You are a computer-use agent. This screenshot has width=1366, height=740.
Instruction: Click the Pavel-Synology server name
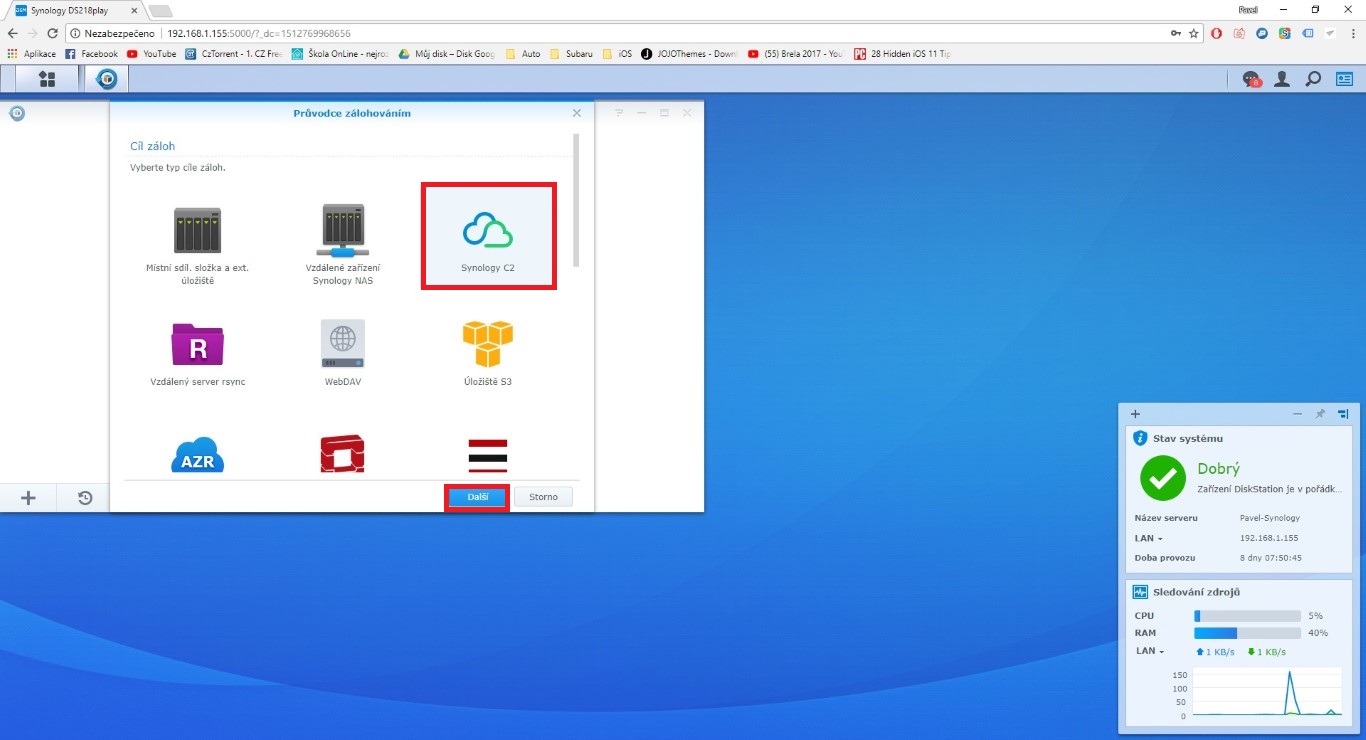pos(1270,518)
